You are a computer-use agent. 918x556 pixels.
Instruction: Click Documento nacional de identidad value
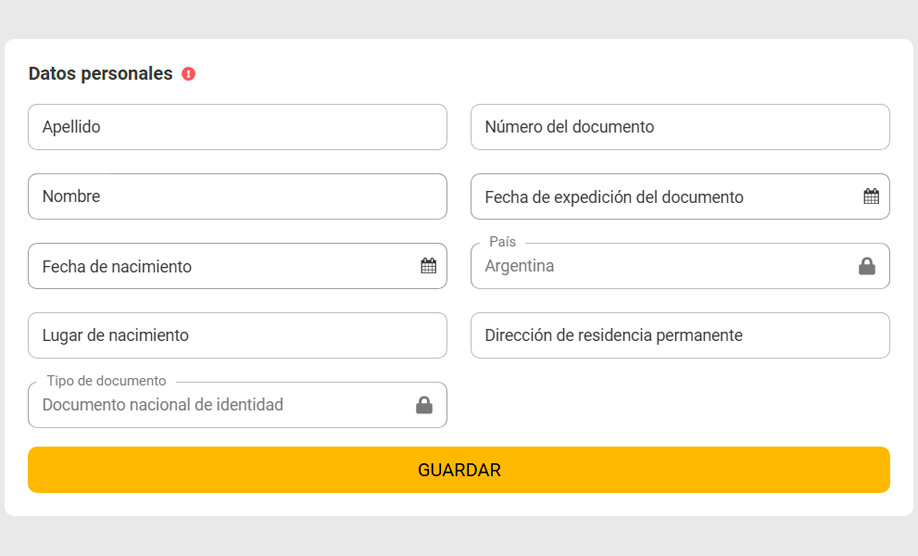coord(163,405)
